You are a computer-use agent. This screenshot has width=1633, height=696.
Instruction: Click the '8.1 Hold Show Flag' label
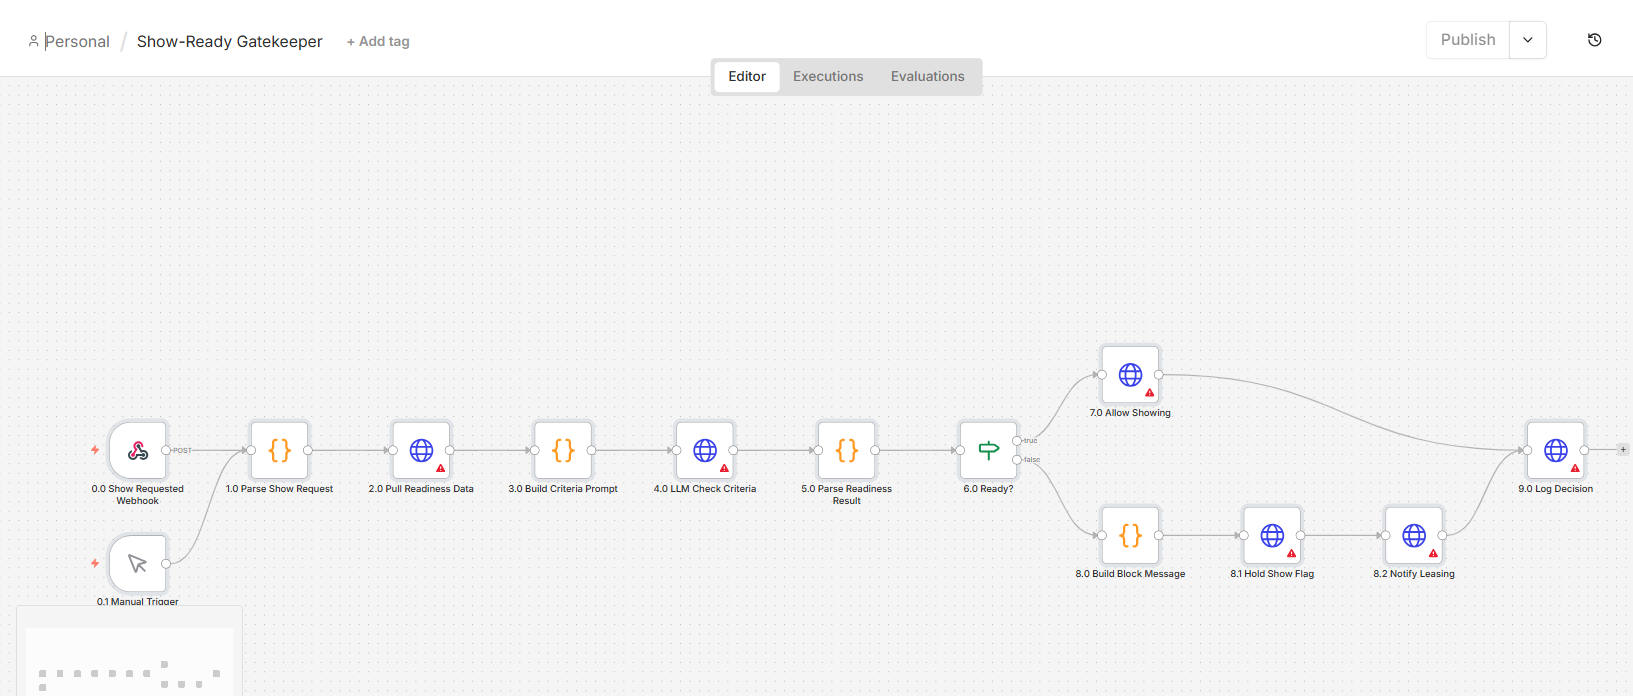pos(1272,574)
